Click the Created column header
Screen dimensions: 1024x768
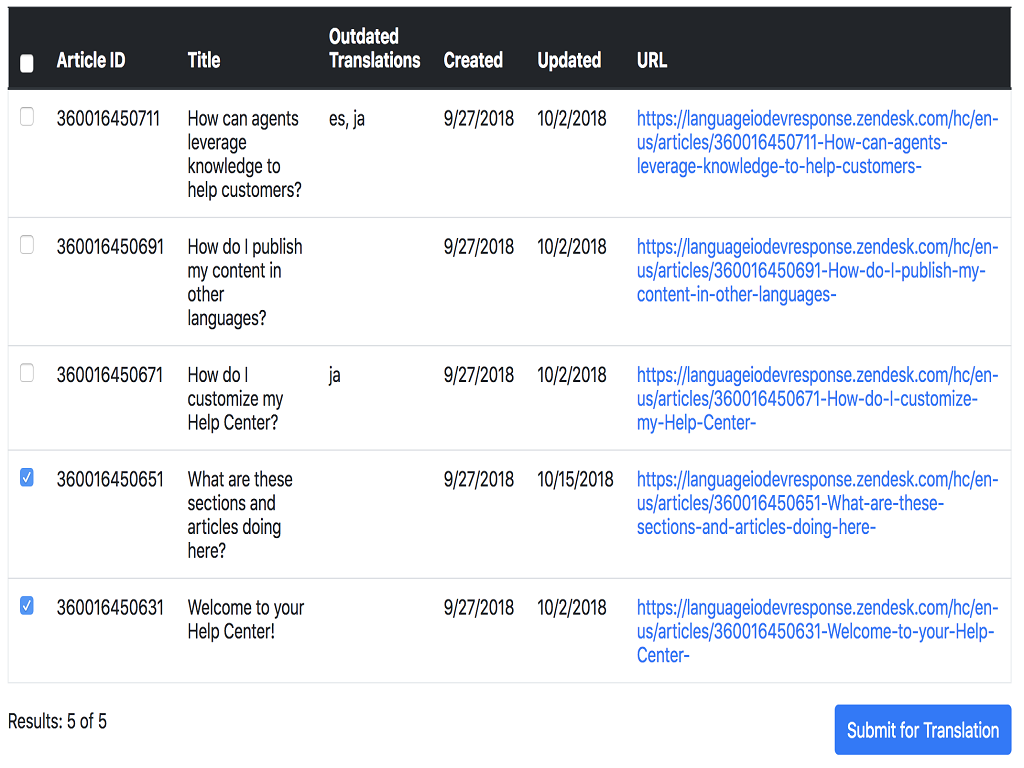click(473, 60)
